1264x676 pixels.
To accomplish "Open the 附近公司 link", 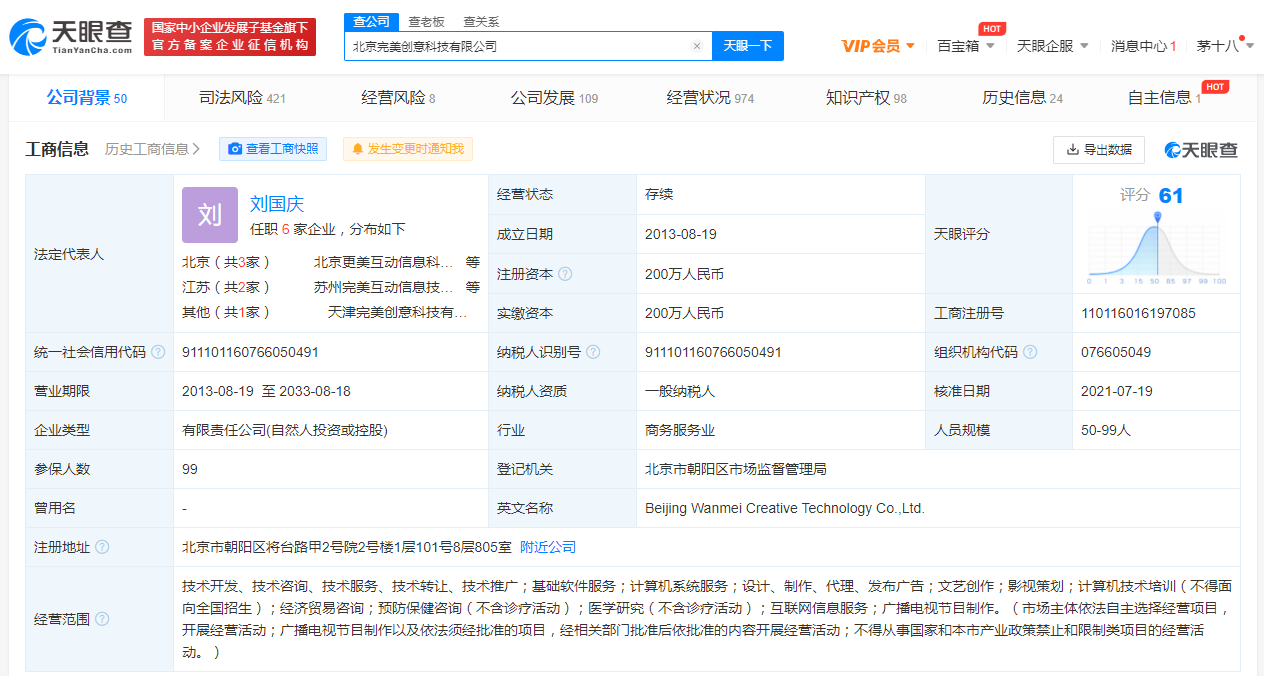I will [x=548, y=547].
